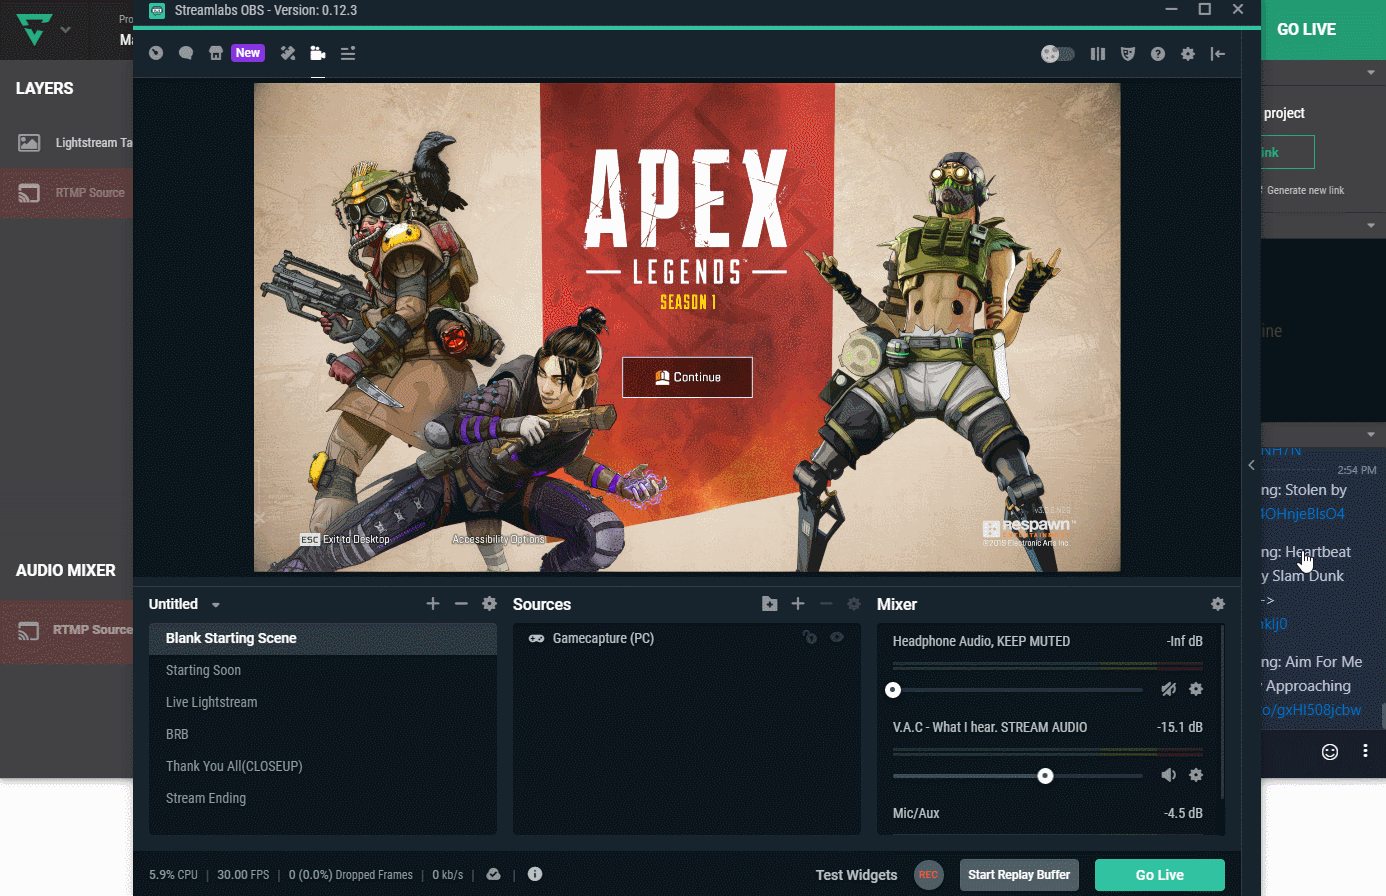Viewport: 1386px width, 896px height.
Task: Toggle lock on Gamecapture (PC) source
Action: click(810, 637)
